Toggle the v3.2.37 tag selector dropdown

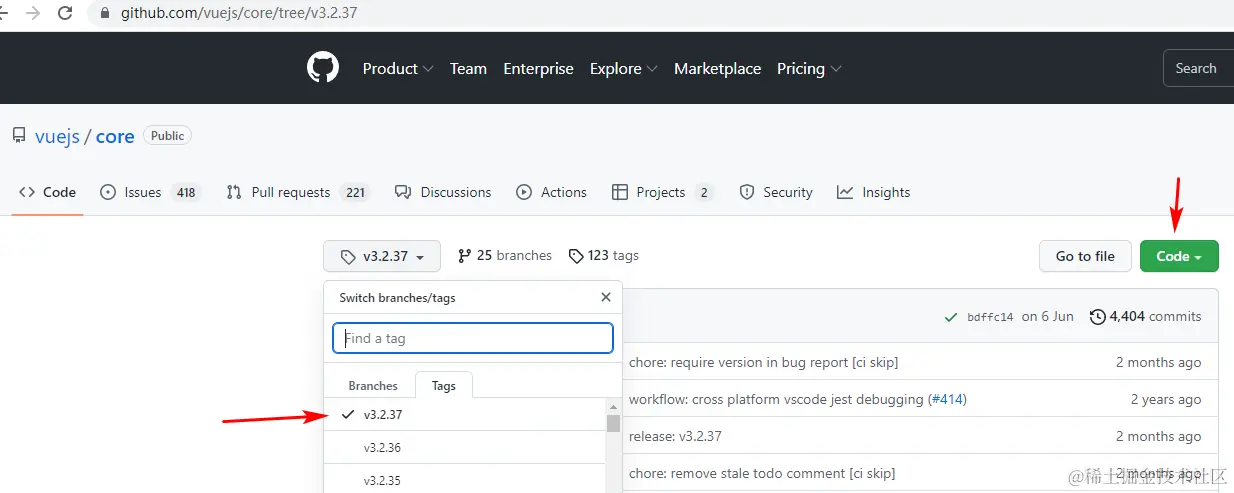click(x=382, y=256)
